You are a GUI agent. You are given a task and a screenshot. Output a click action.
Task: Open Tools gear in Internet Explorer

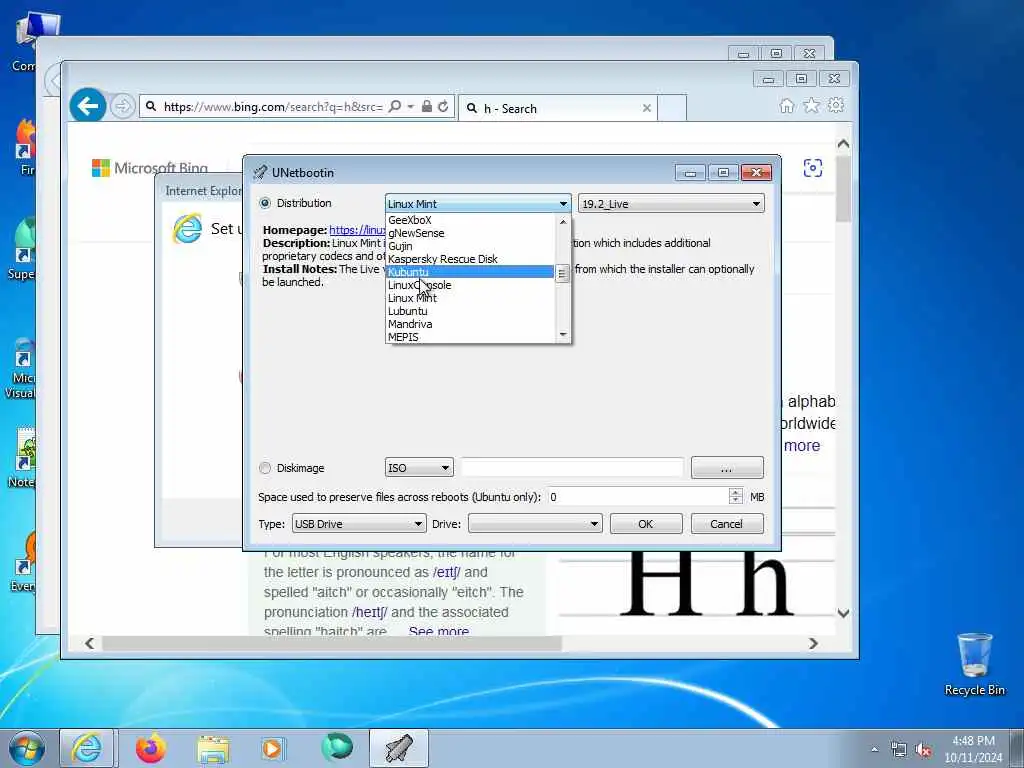(836, 105)
